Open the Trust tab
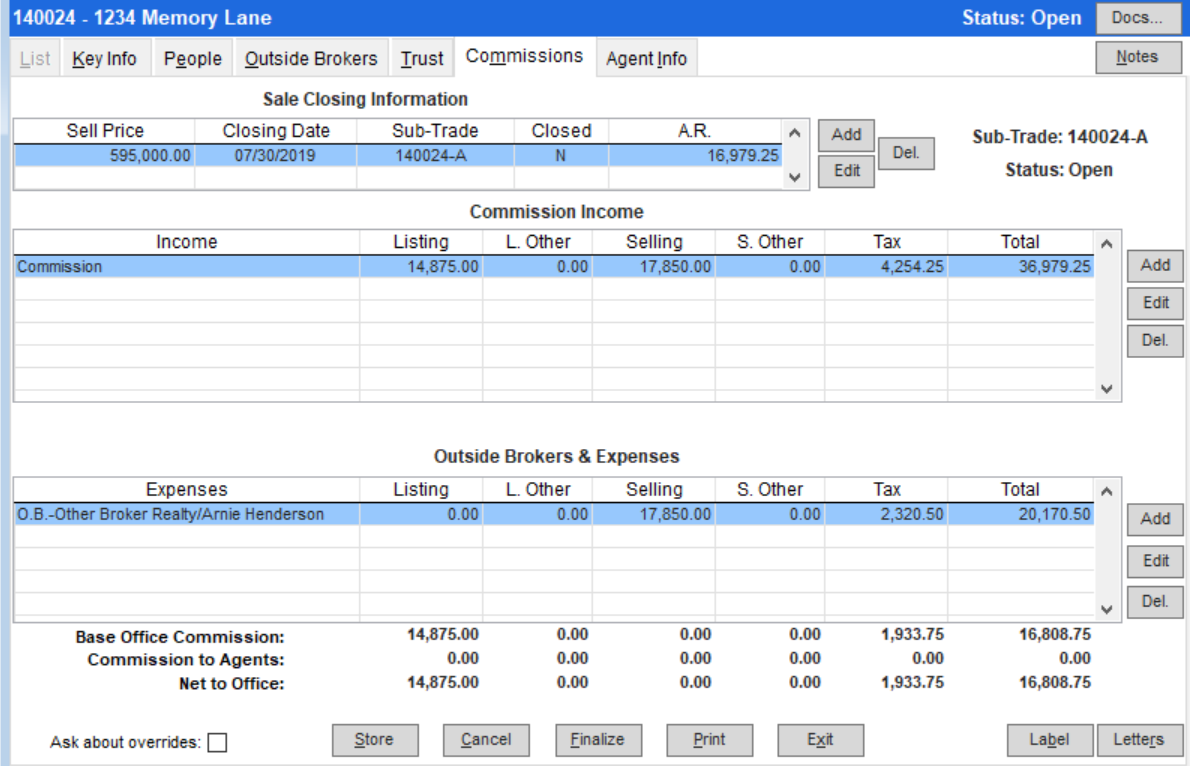The width and height of the screenshot is (1190, 766). 421,58
